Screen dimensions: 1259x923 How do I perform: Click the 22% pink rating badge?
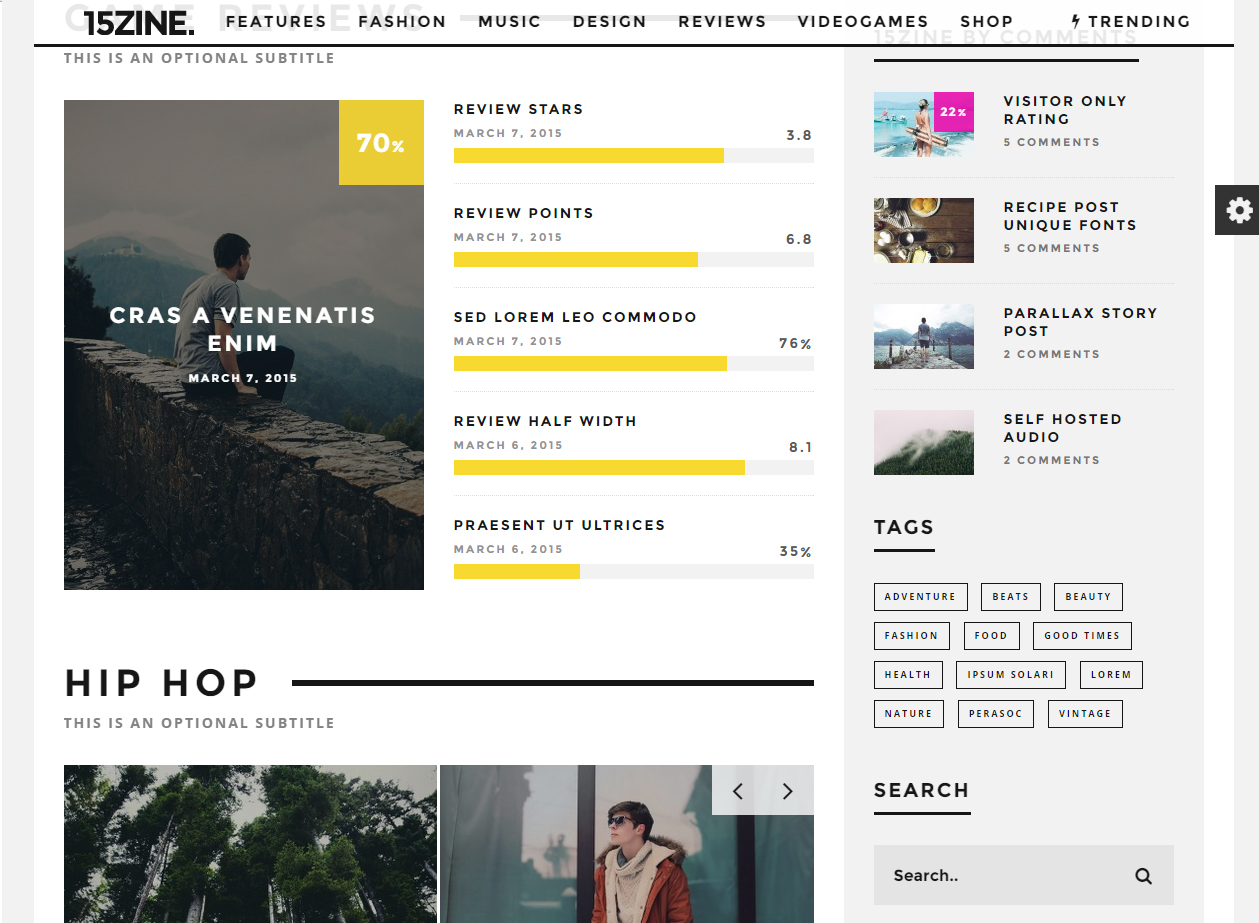tap(953, 112)
